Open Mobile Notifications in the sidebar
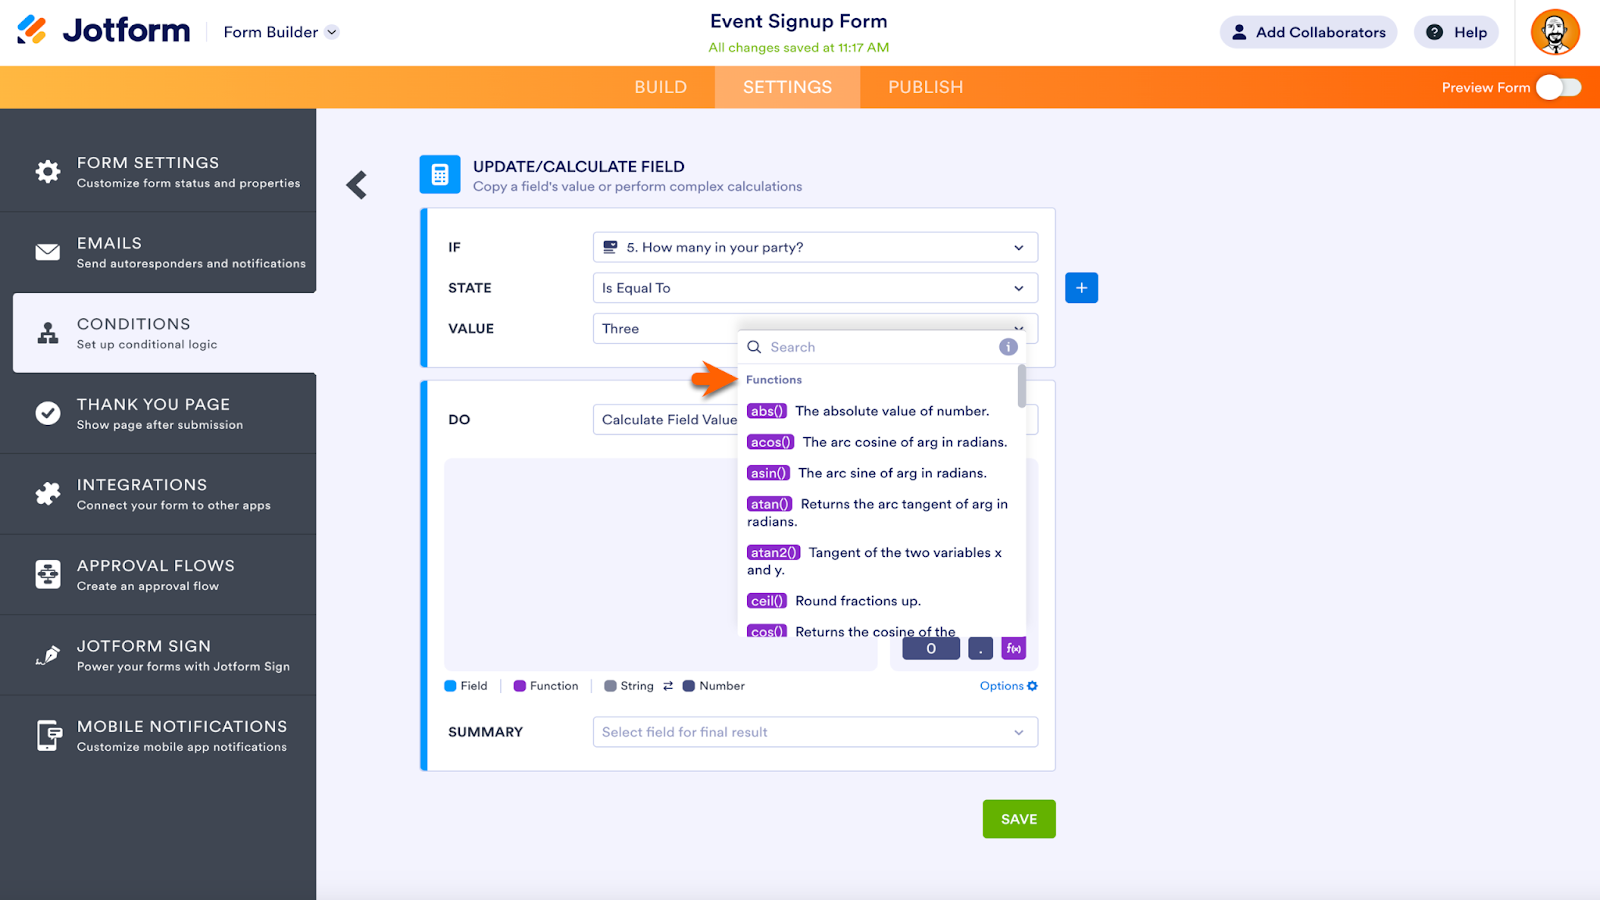 (x=158, y=735)
